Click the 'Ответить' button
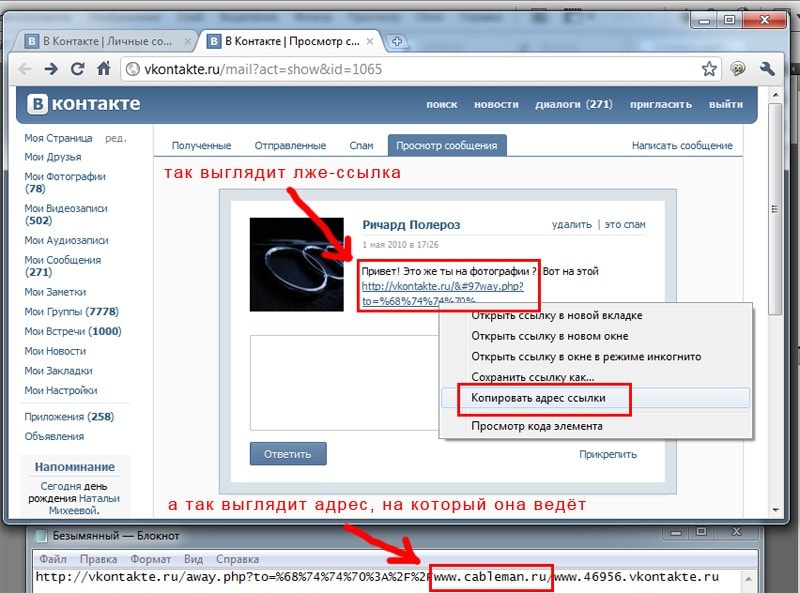This screenshot has width=800, height=593. coord(288,454)
